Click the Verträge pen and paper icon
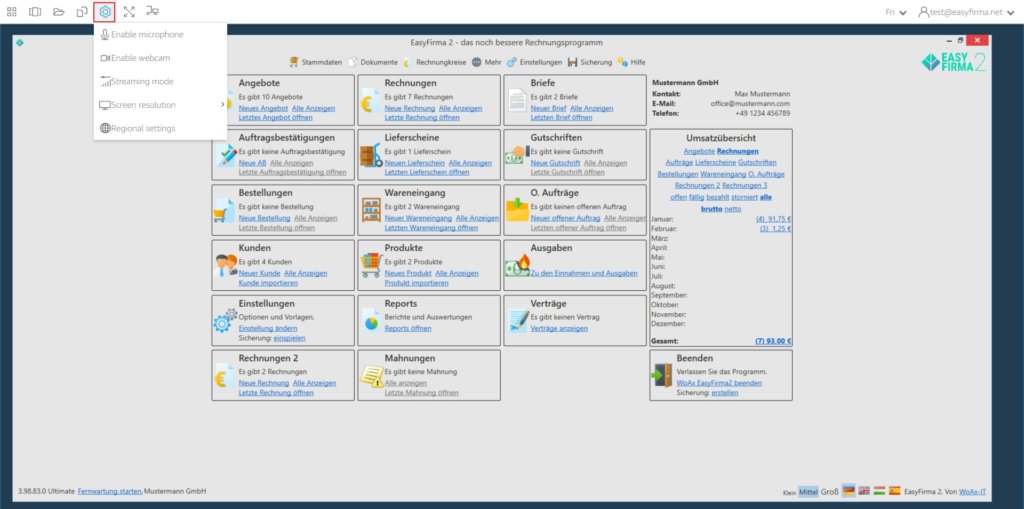 coord(518,320)
